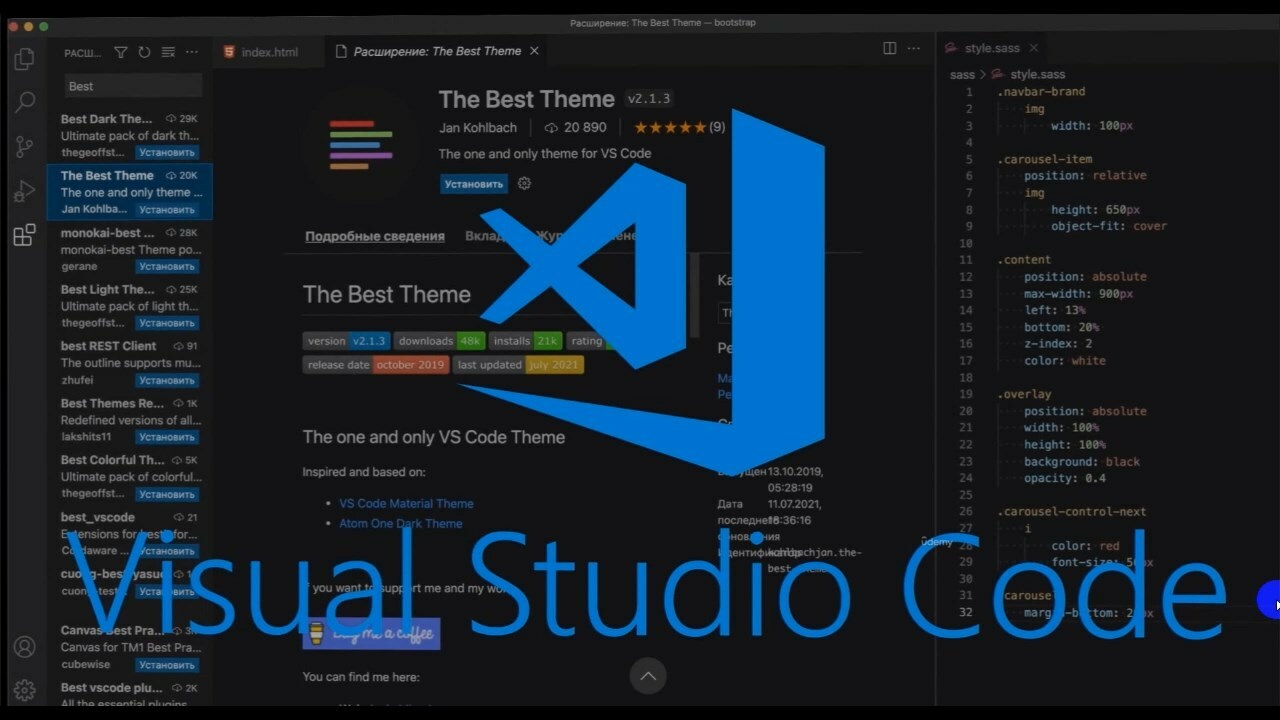Click the downloads 48k badge
The height and width of the screenshot is (720, 1280).
pyautogui.click(x=440, y=341)
